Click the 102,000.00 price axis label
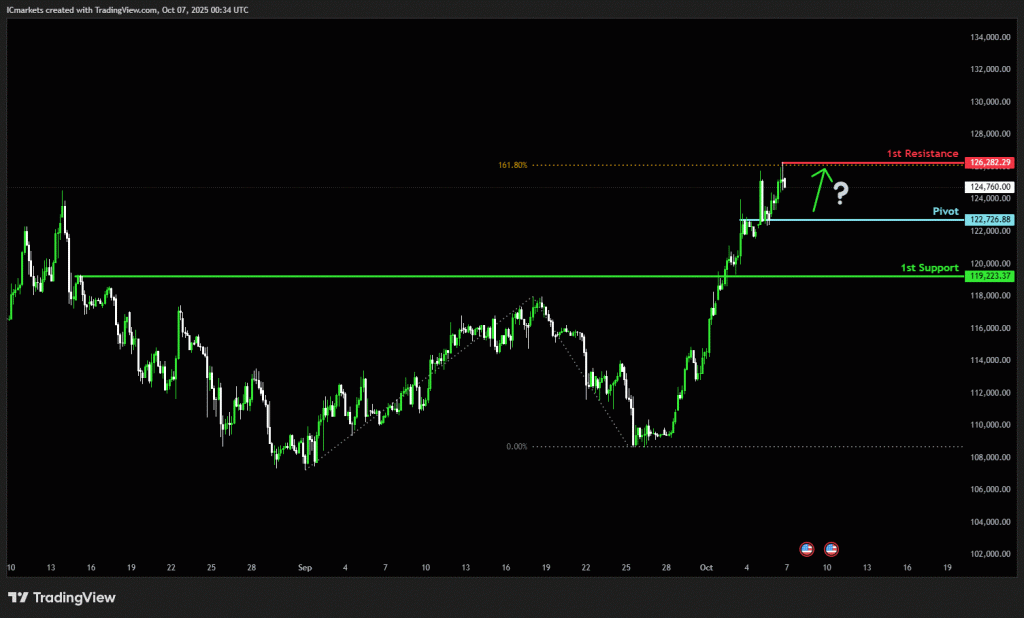Image resolution: width=1024 pixels, height=618 pixels. pos(990,554)
